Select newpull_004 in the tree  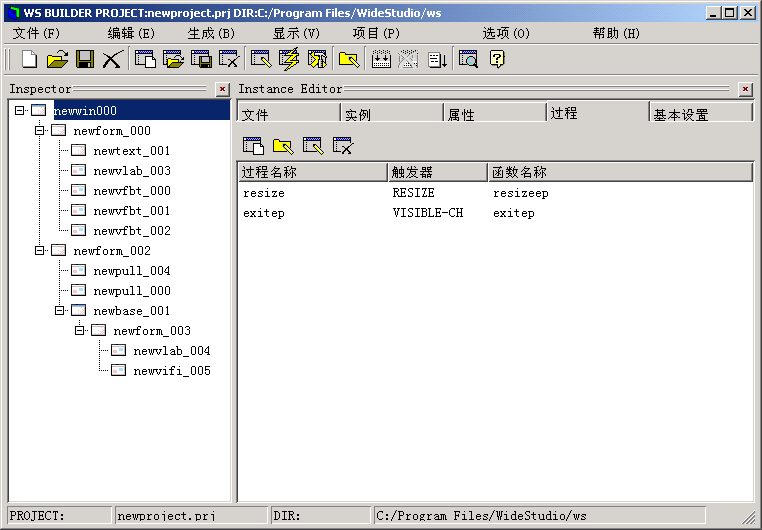(x=132, y=270)
